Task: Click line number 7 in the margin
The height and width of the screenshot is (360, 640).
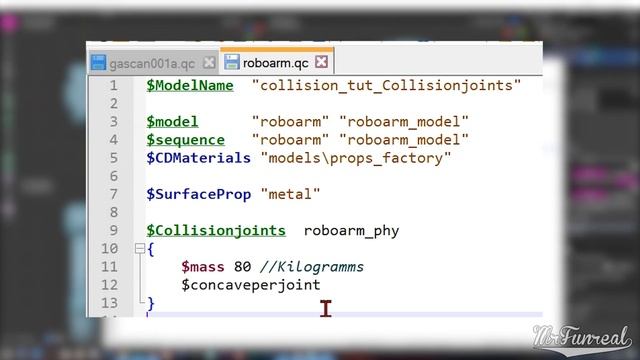Action: click(113, 194)
